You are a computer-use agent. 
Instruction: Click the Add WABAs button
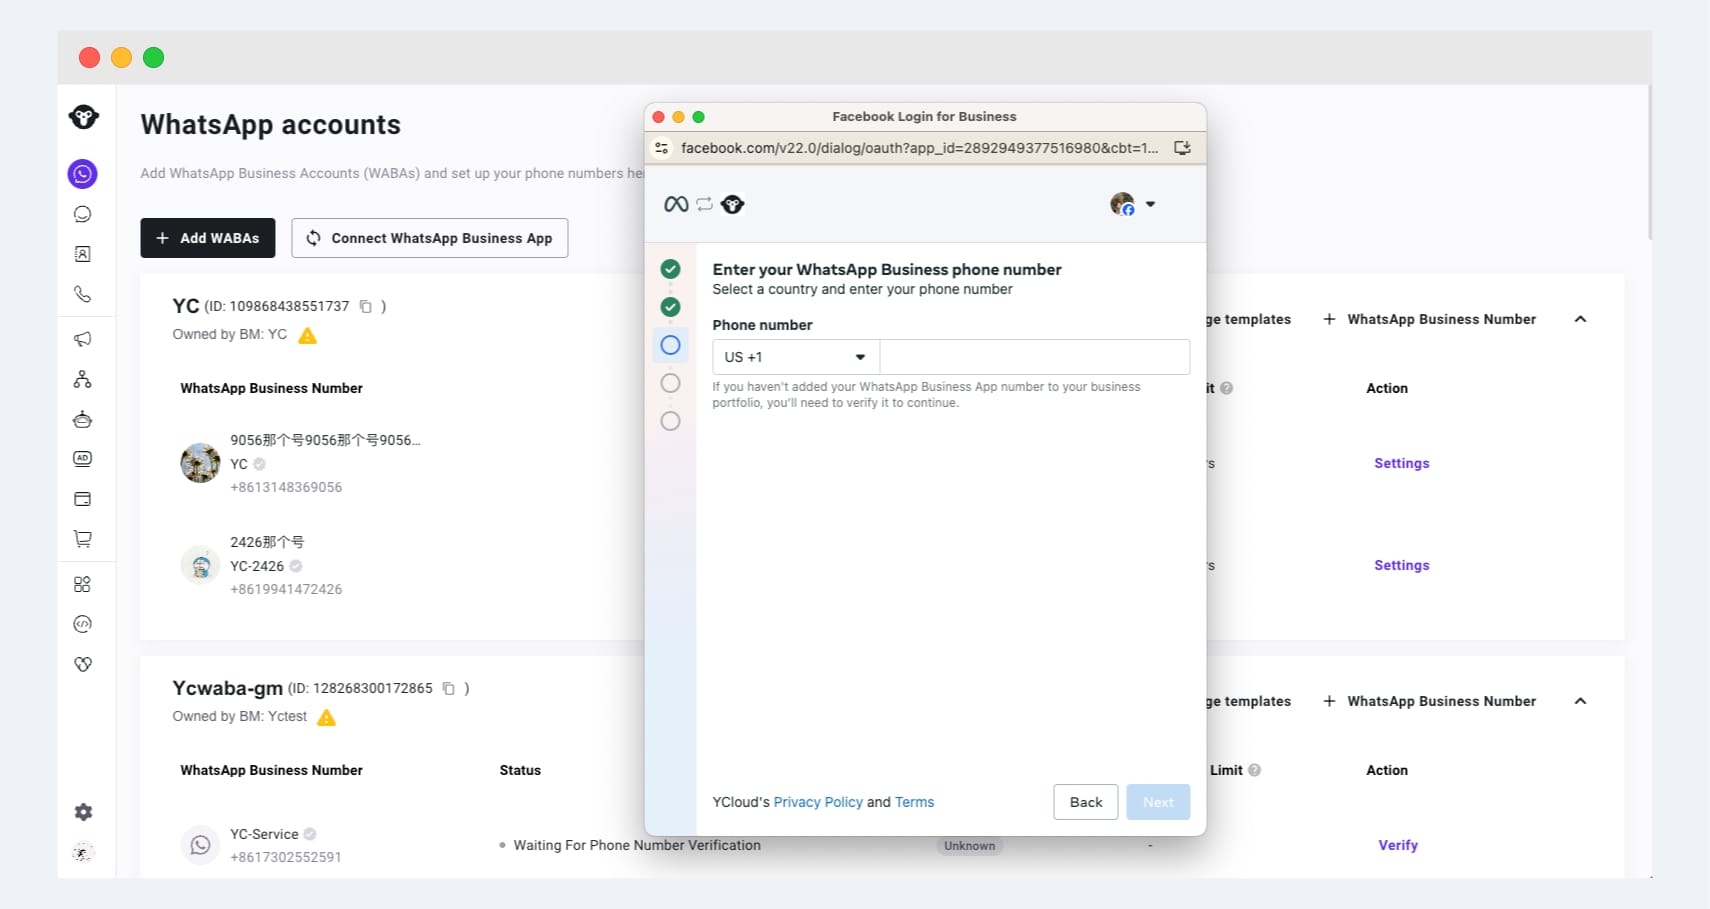pyautogui.click(x=208, y=238)
